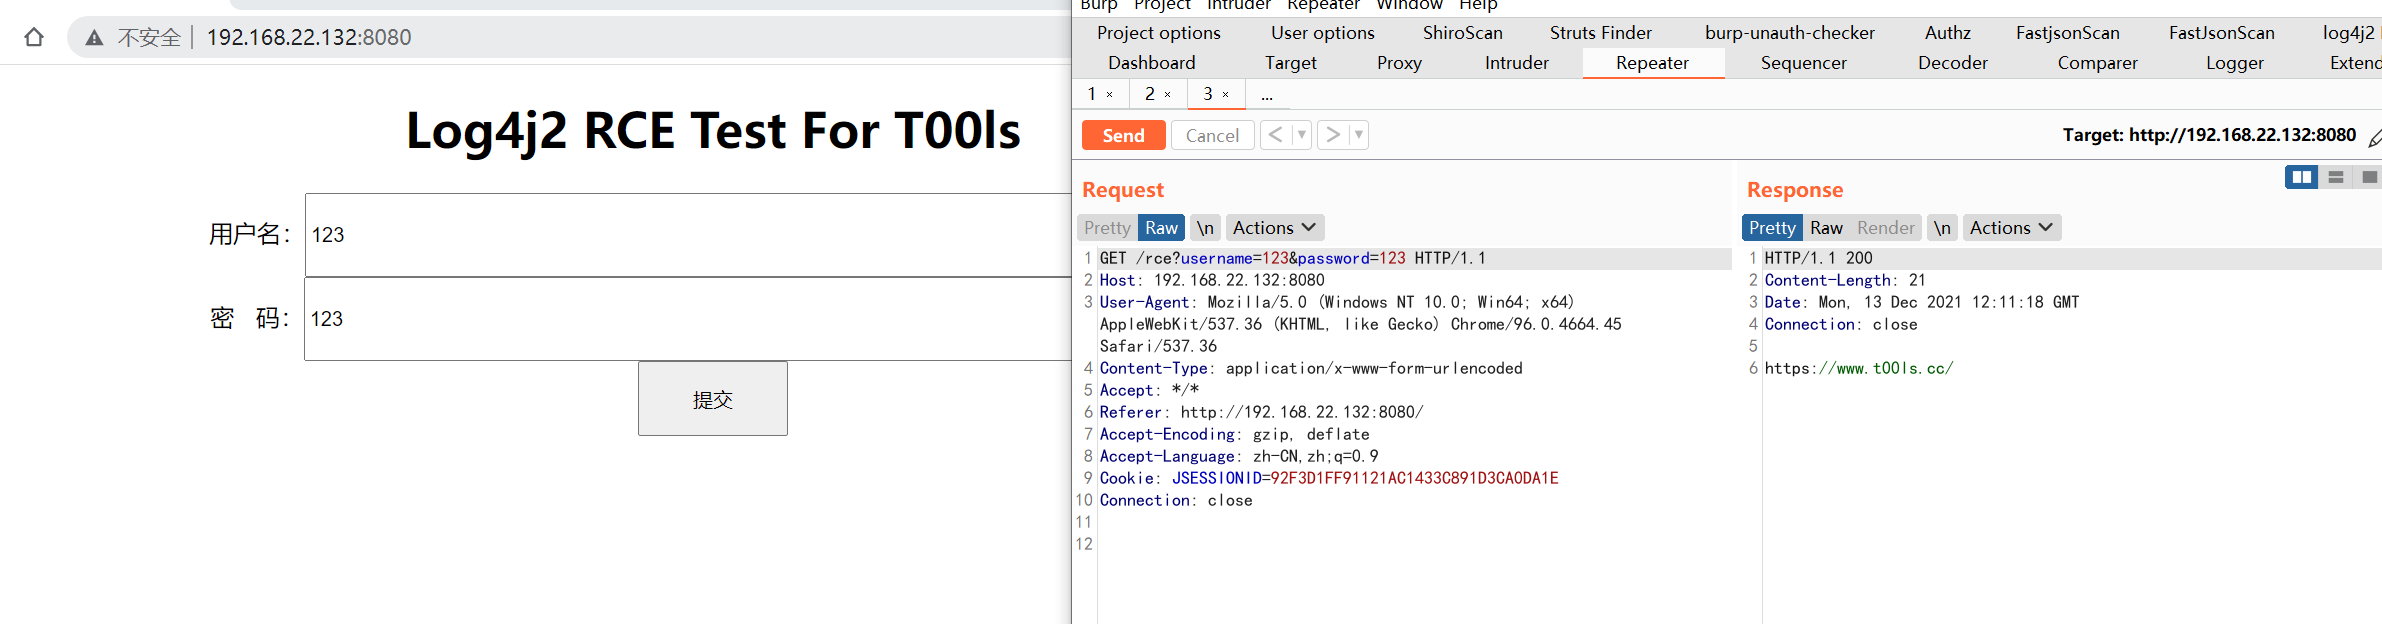This screenshot has height=624, width=2382.
Task: Go to previous request with back arrow
Action: click(1276, 135)
